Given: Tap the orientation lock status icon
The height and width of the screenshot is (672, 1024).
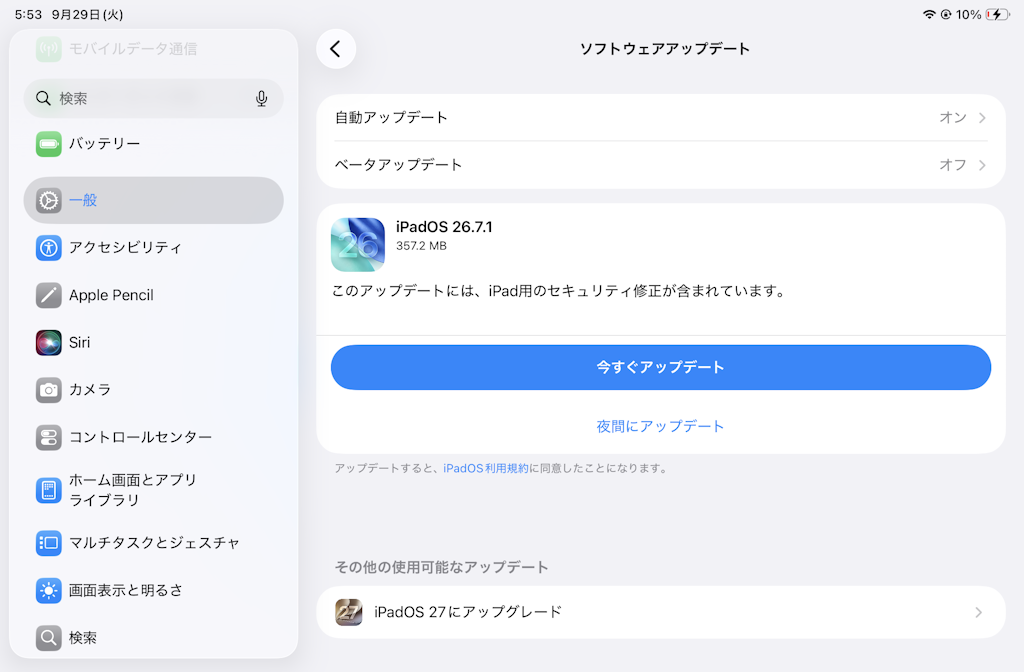Looking at the screenshot, I should tap(946, 14).
